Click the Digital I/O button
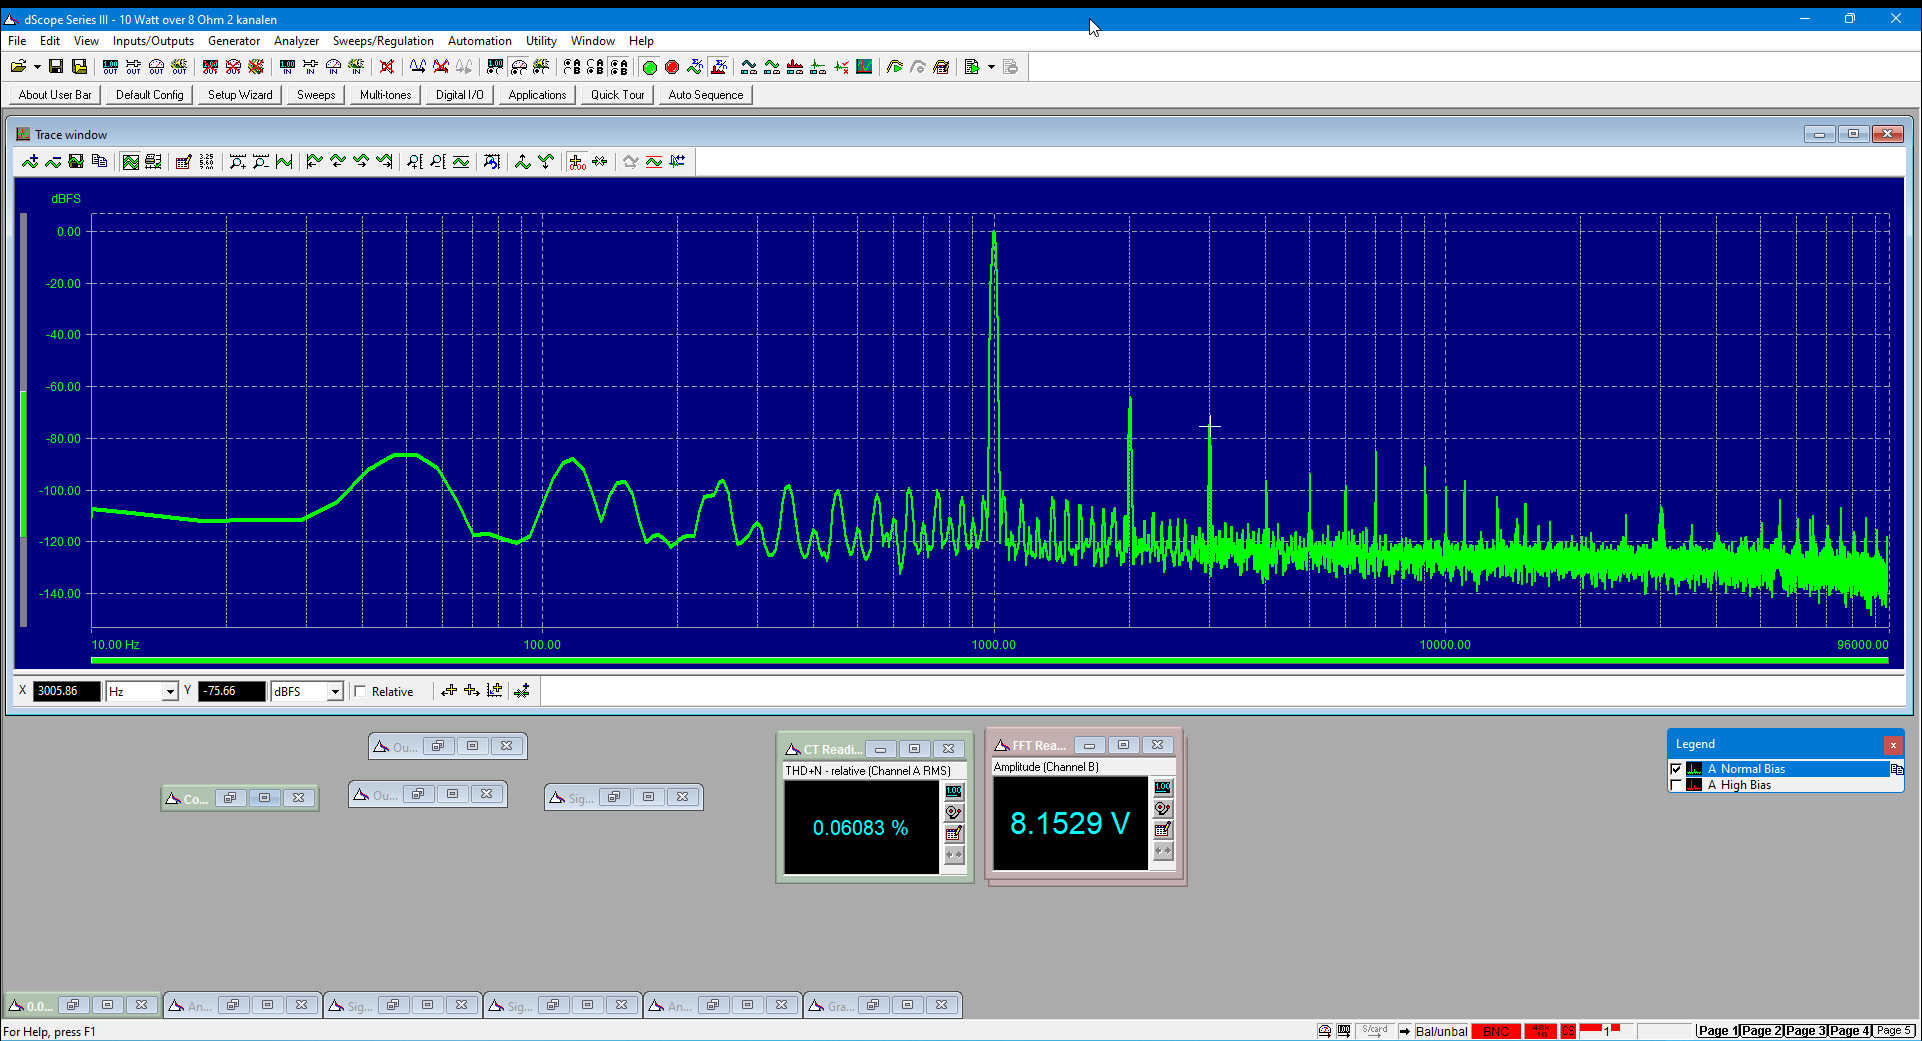 (x=459, y=95)
